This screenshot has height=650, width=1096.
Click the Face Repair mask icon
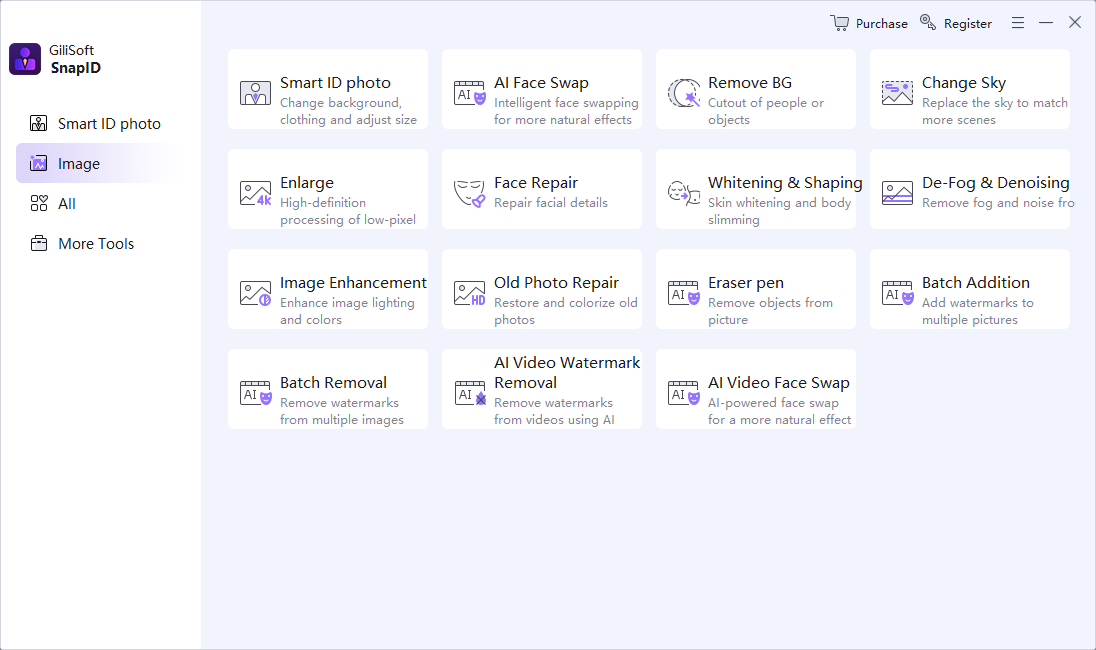469,193
